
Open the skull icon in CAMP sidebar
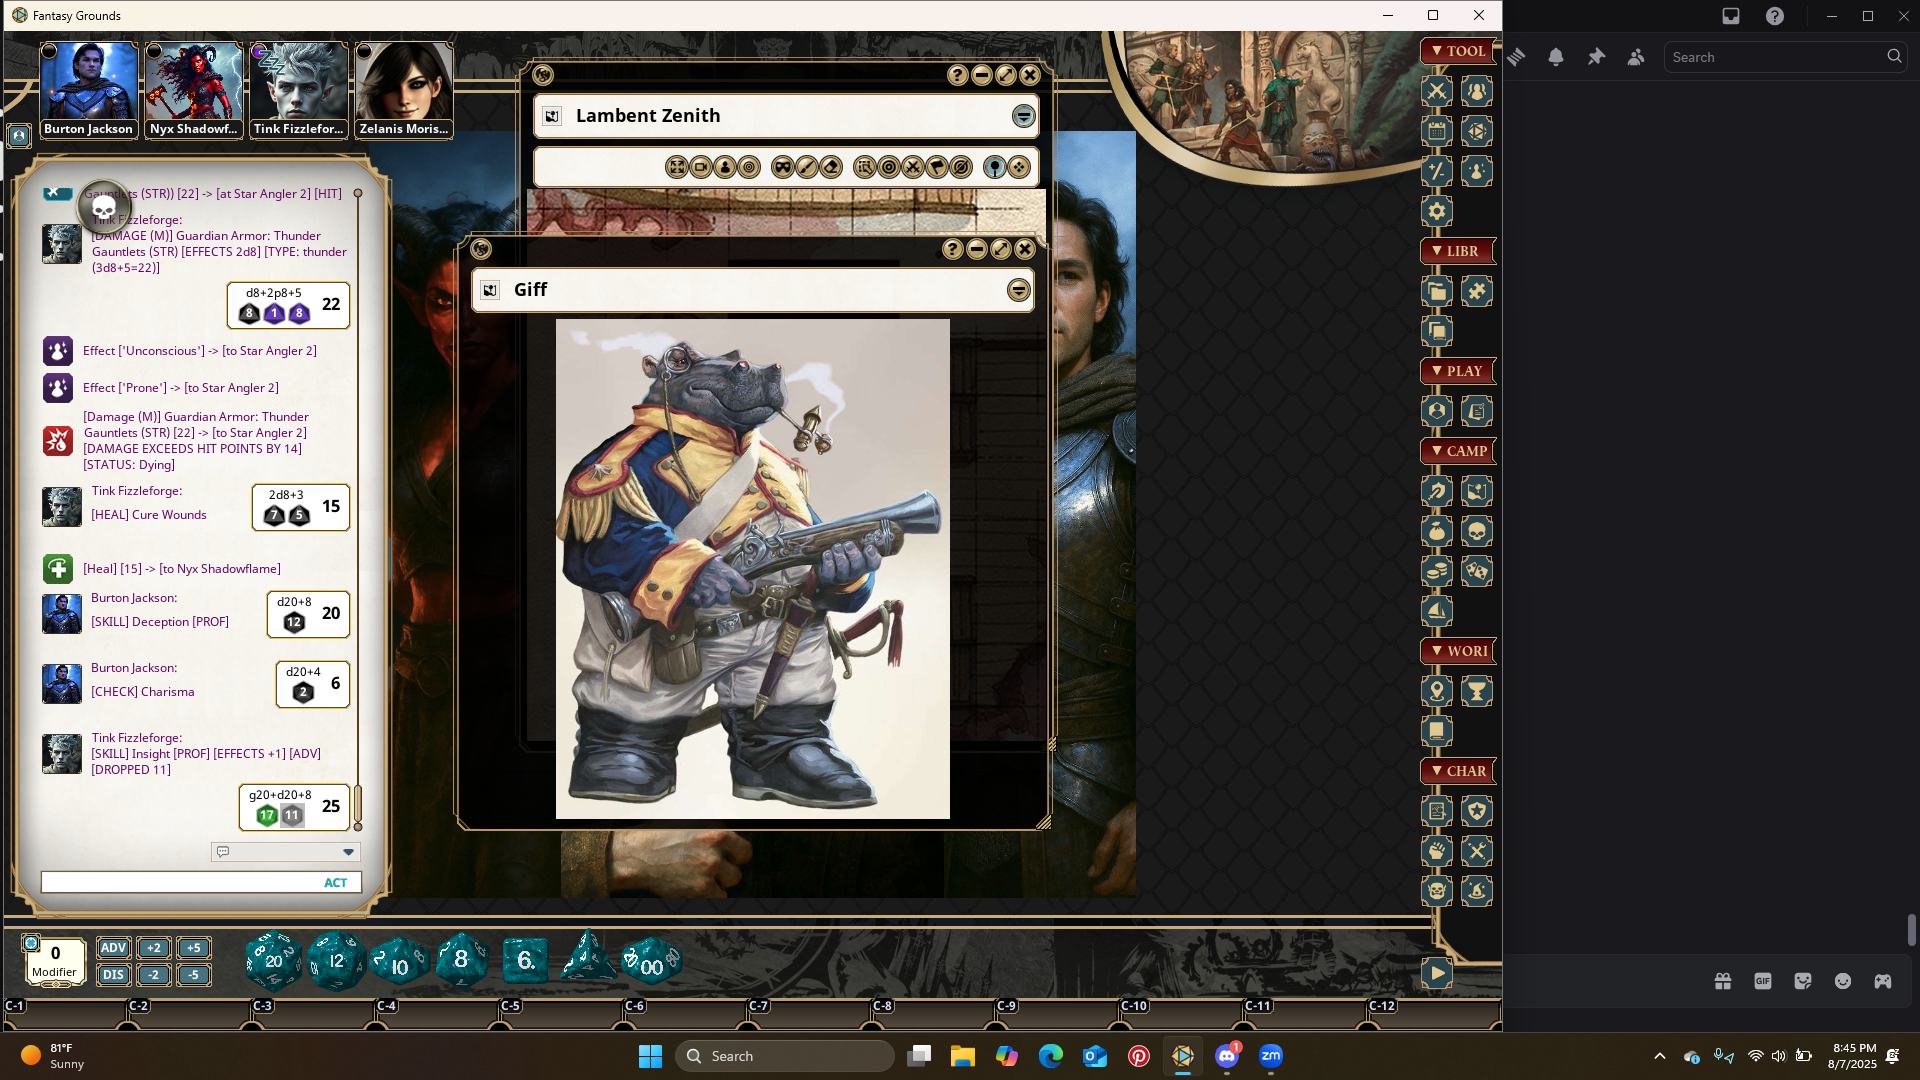tap(1476, 531)
